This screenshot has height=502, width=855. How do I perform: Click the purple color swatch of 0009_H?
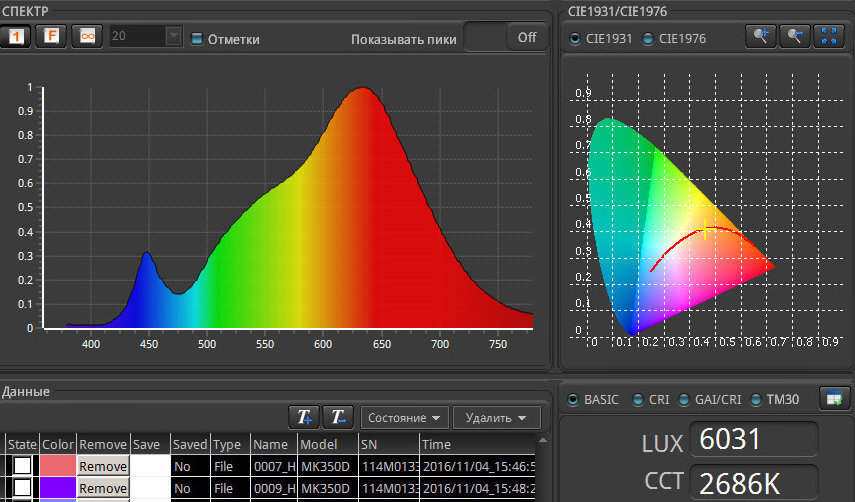tap(58, 488)
